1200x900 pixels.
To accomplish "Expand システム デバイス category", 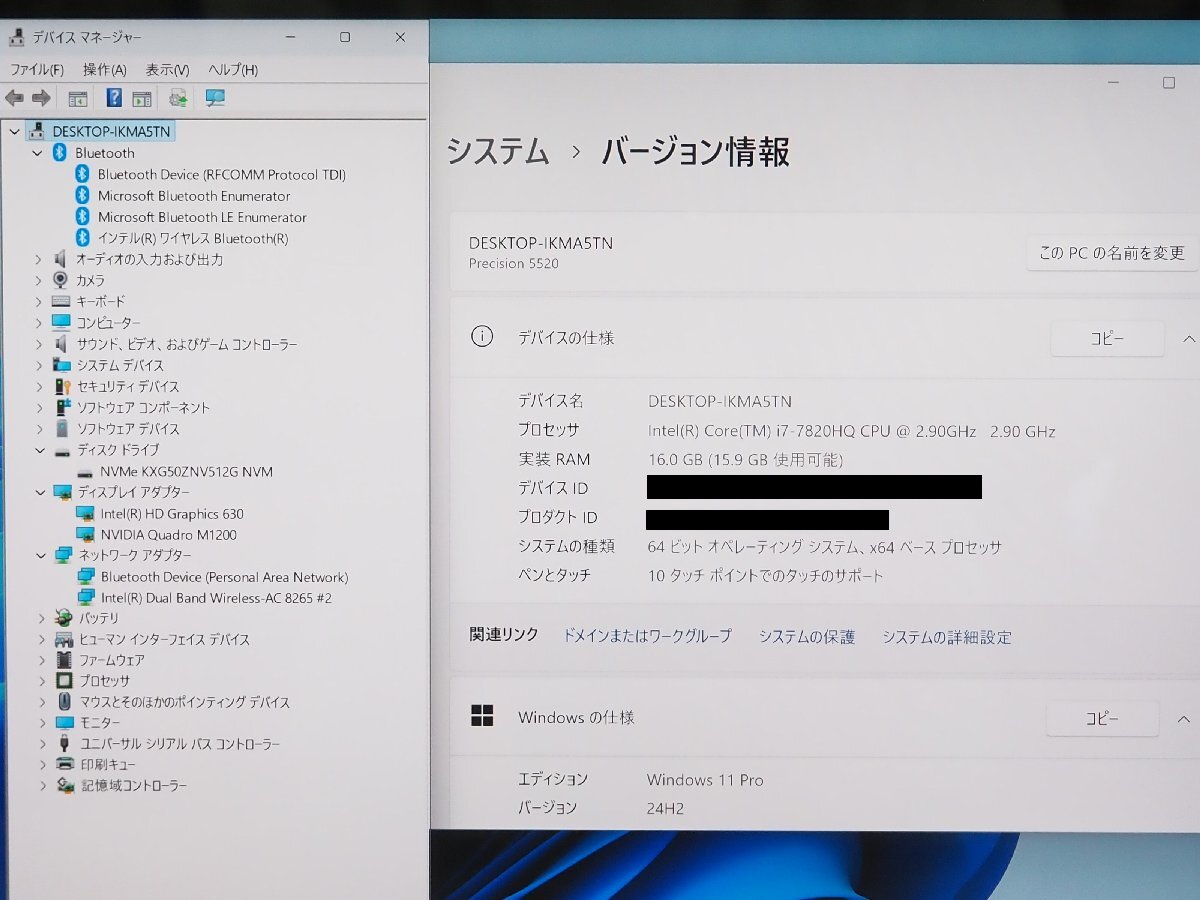I will [38, 365].
